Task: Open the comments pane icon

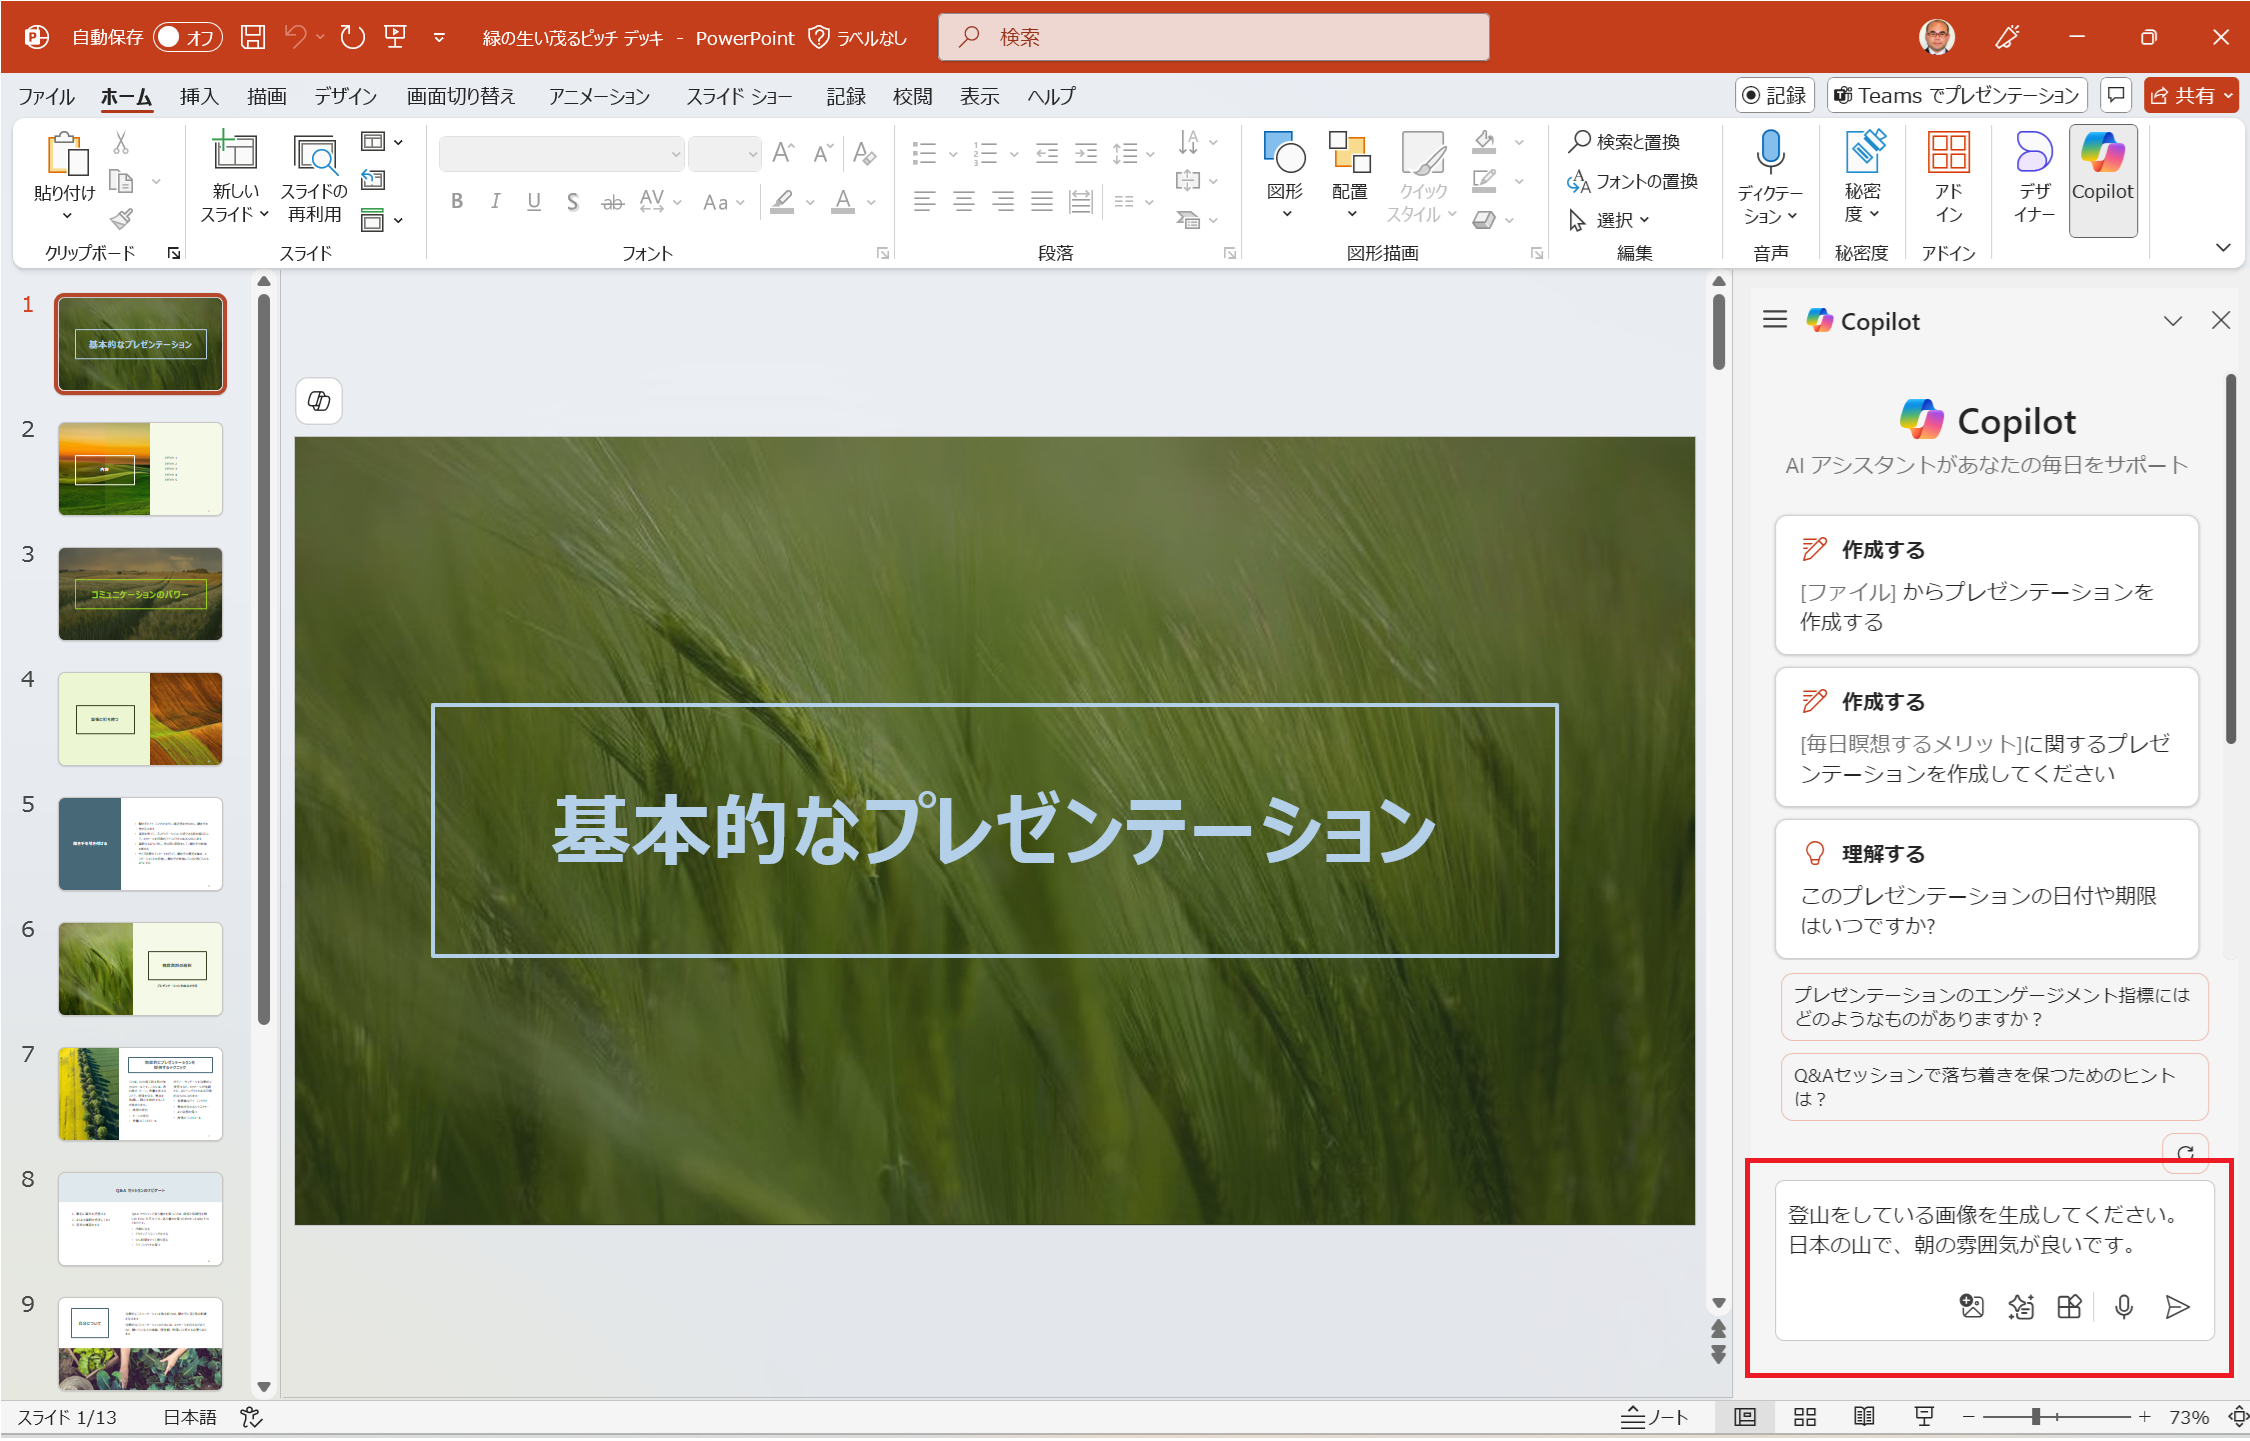Action: 2115,95
